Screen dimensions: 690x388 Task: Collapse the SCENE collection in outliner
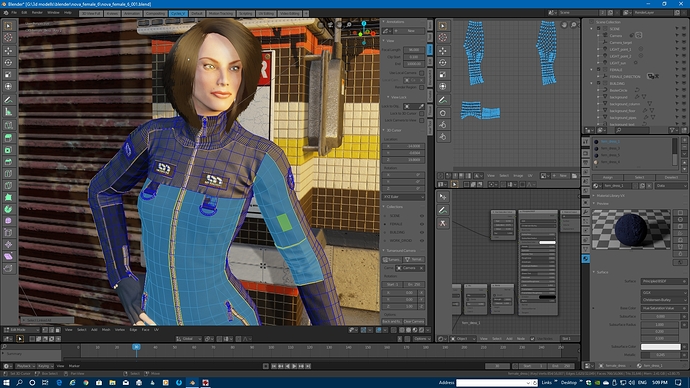click(x=591, y=29)
